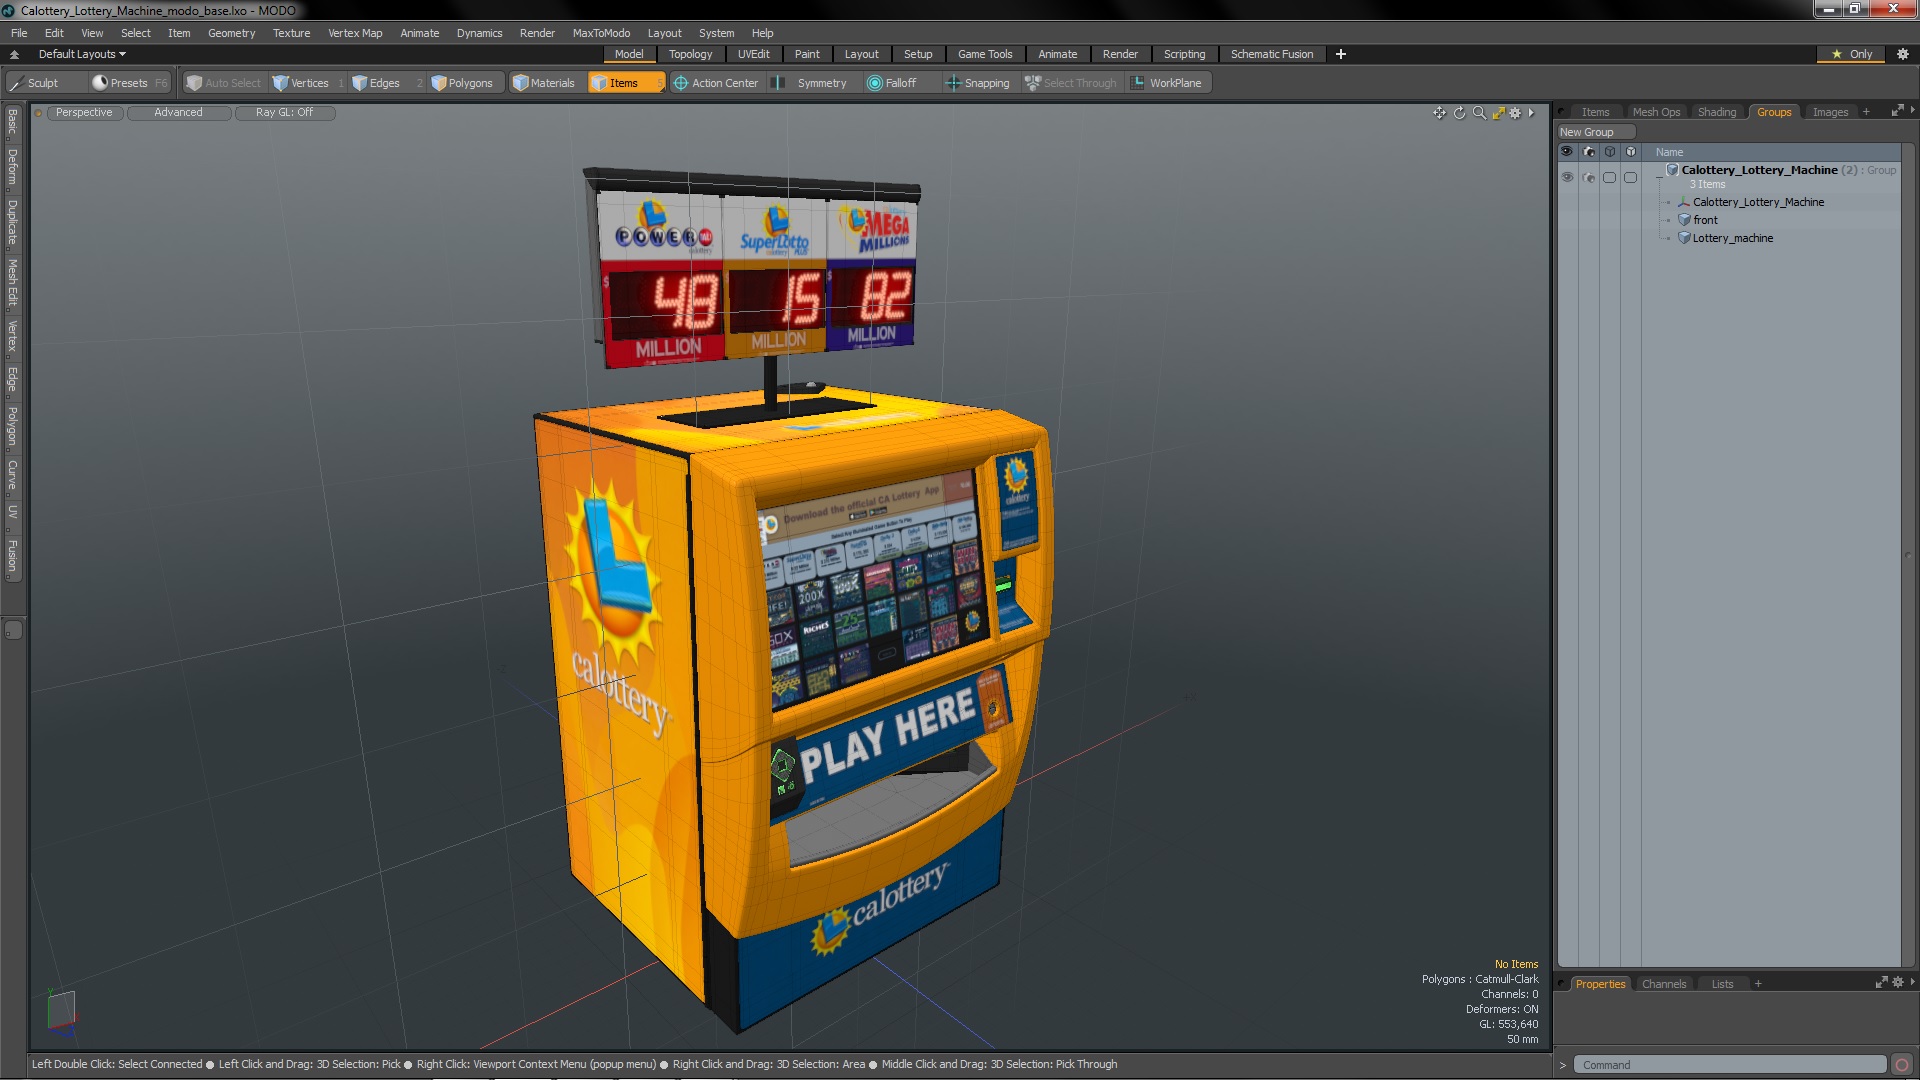Open the Perspective view type dropdown

click(x=84, y=113)
